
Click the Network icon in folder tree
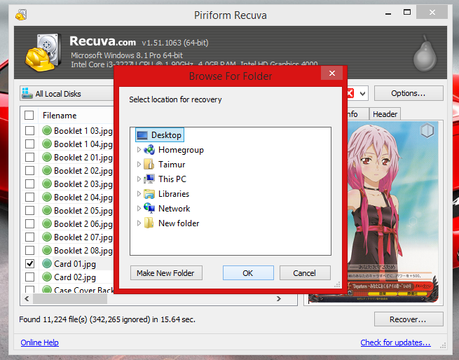(x=149, y=208)
